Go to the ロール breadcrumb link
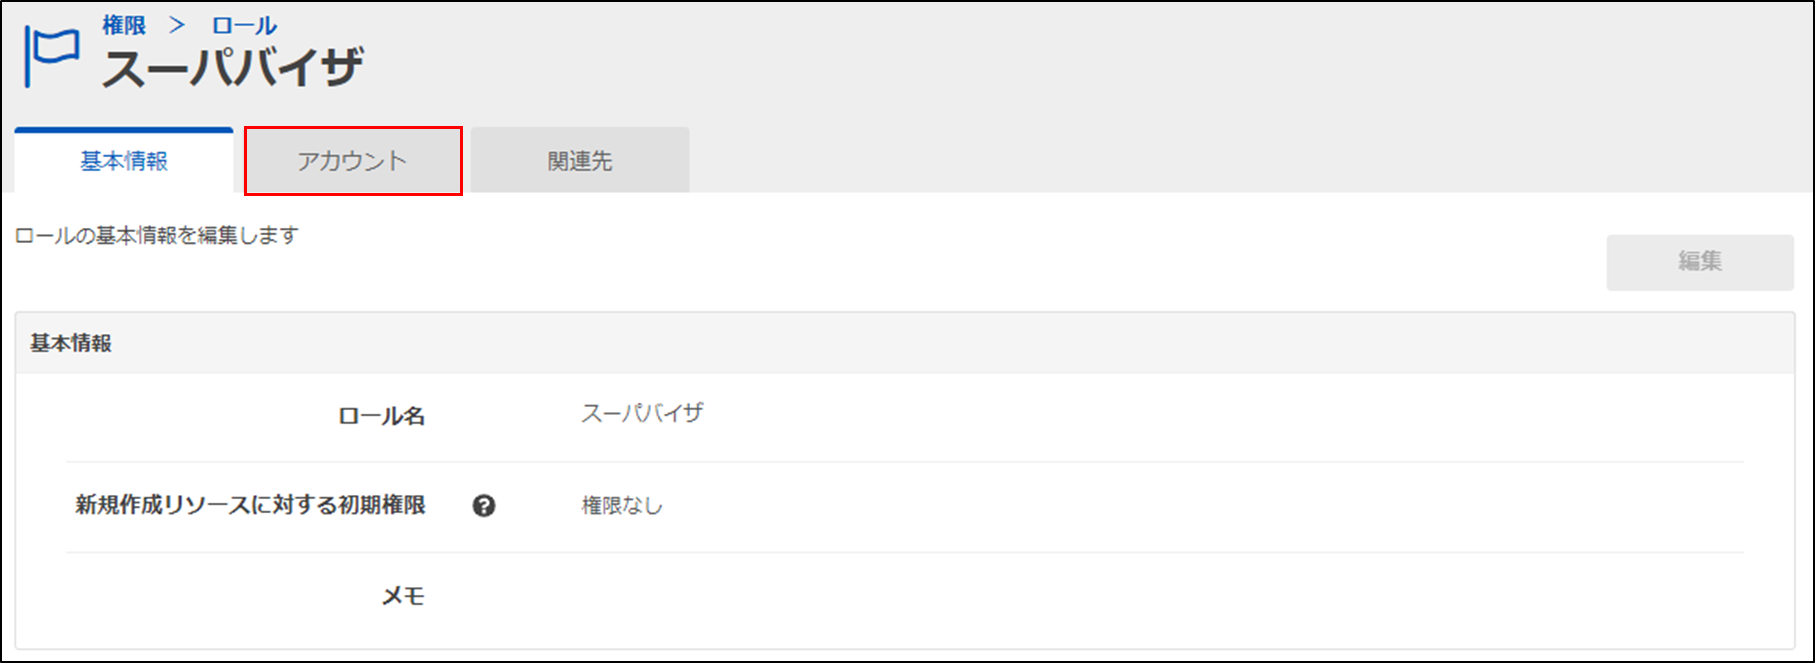This screenshot has height=663, width=1815. click(244, 25)
